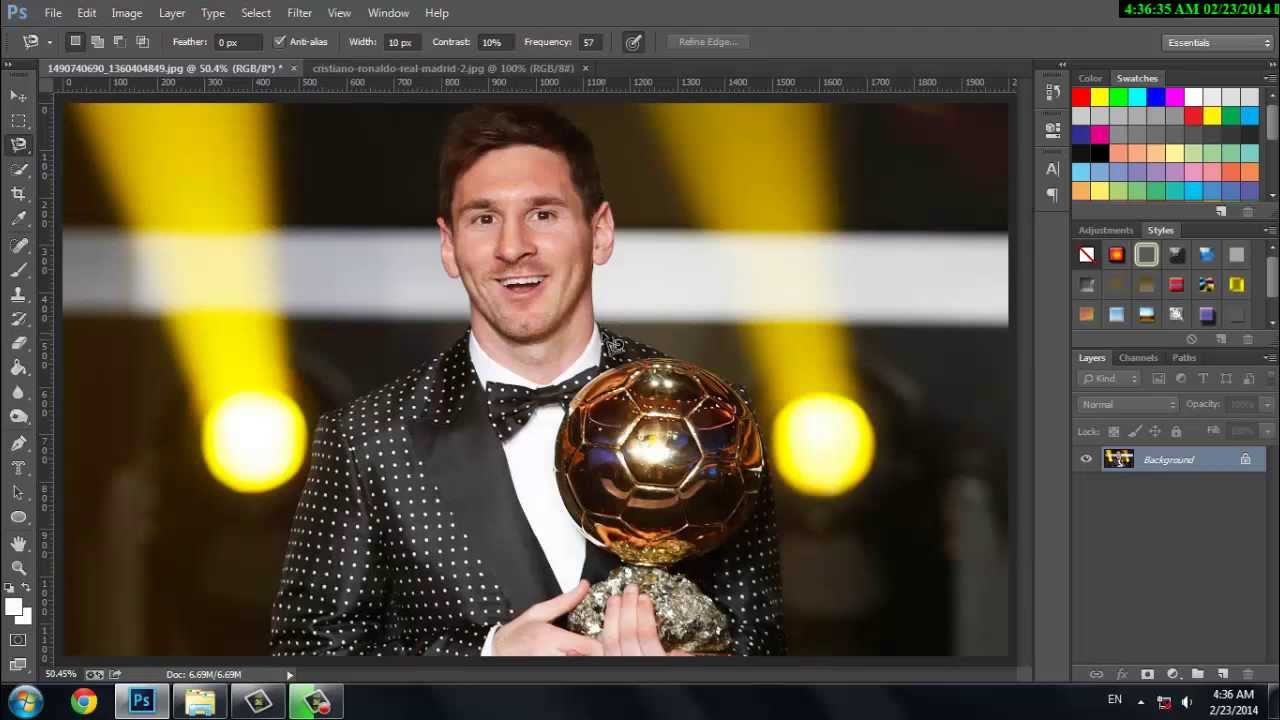Open the Paragraph panel icon
This screenshot has width=1280, height=720.
click(1052, 195)
